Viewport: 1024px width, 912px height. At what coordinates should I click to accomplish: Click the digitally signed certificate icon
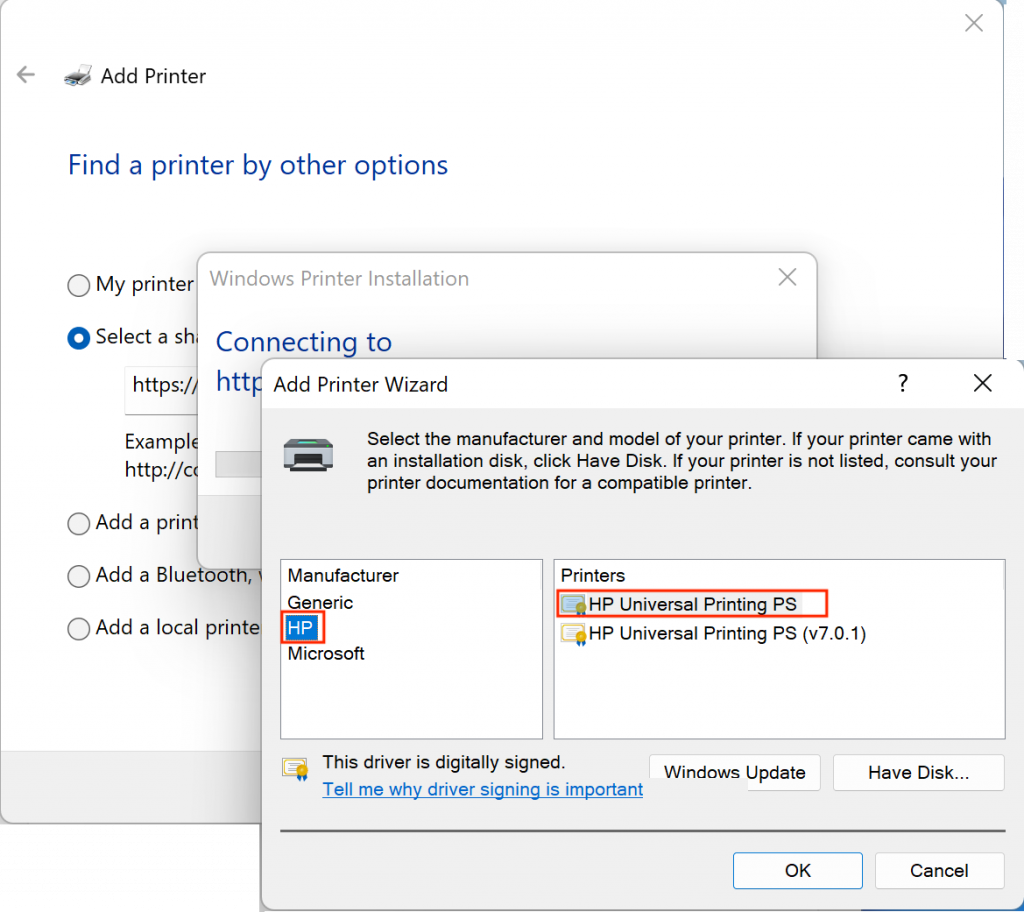pos(295,769)
